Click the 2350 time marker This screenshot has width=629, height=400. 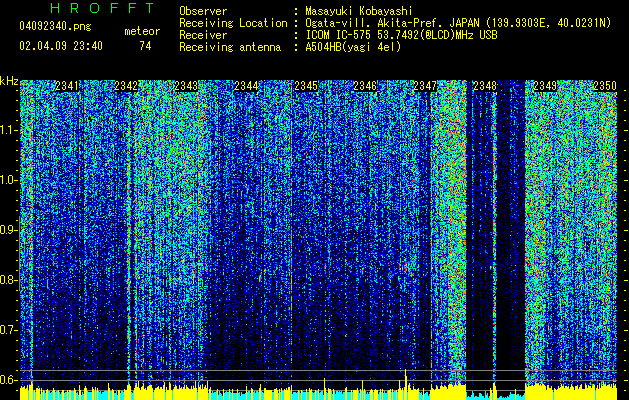(x=605, y=86)
